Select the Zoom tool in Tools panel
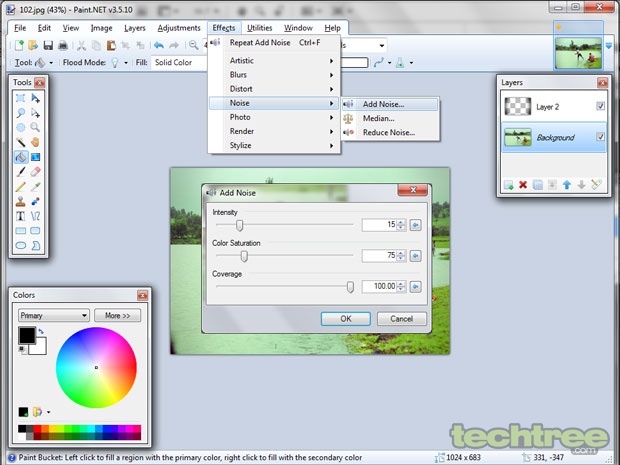The height and width of the screenshot is (465, 620). [x=36, y=127]
